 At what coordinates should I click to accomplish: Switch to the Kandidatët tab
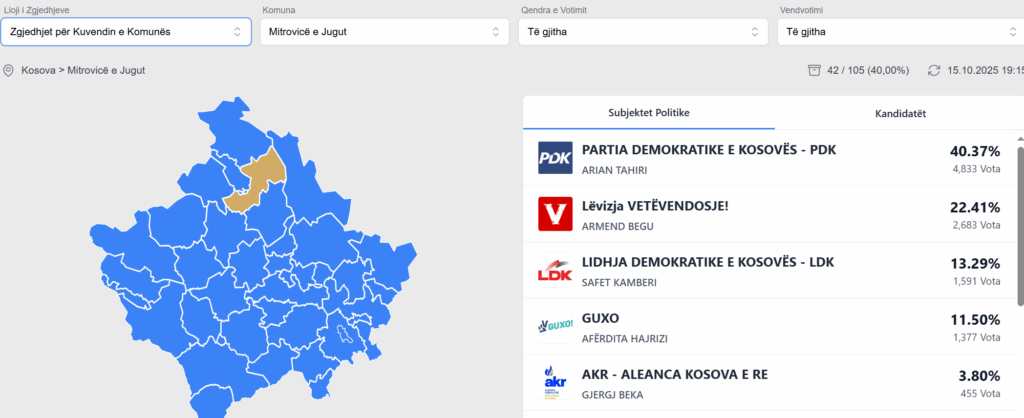tap(900, 113)
